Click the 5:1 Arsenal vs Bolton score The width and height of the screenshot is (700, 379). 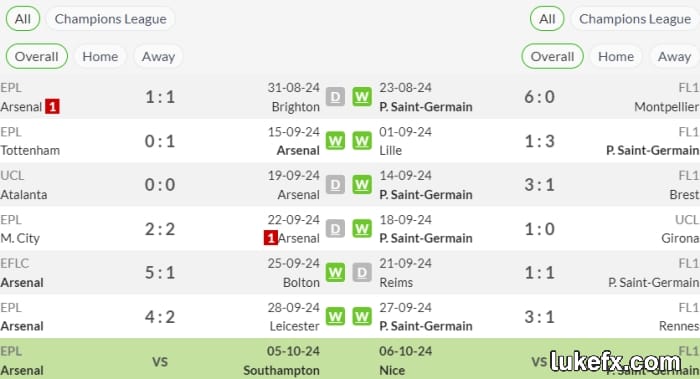point(160,272)
